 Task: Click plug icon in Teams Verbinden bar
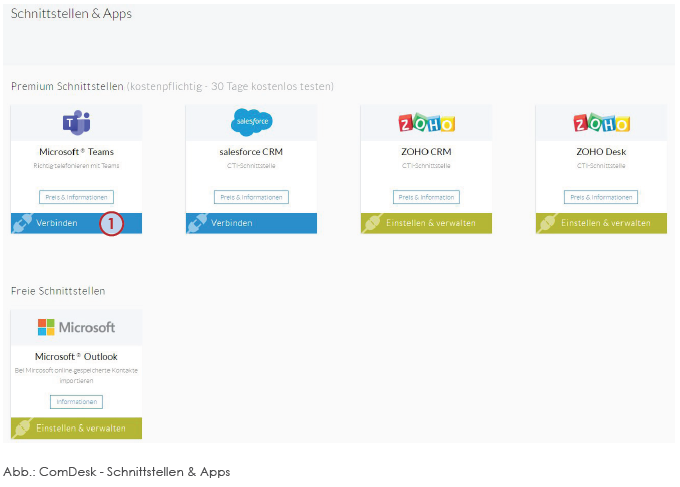point(22,223)
